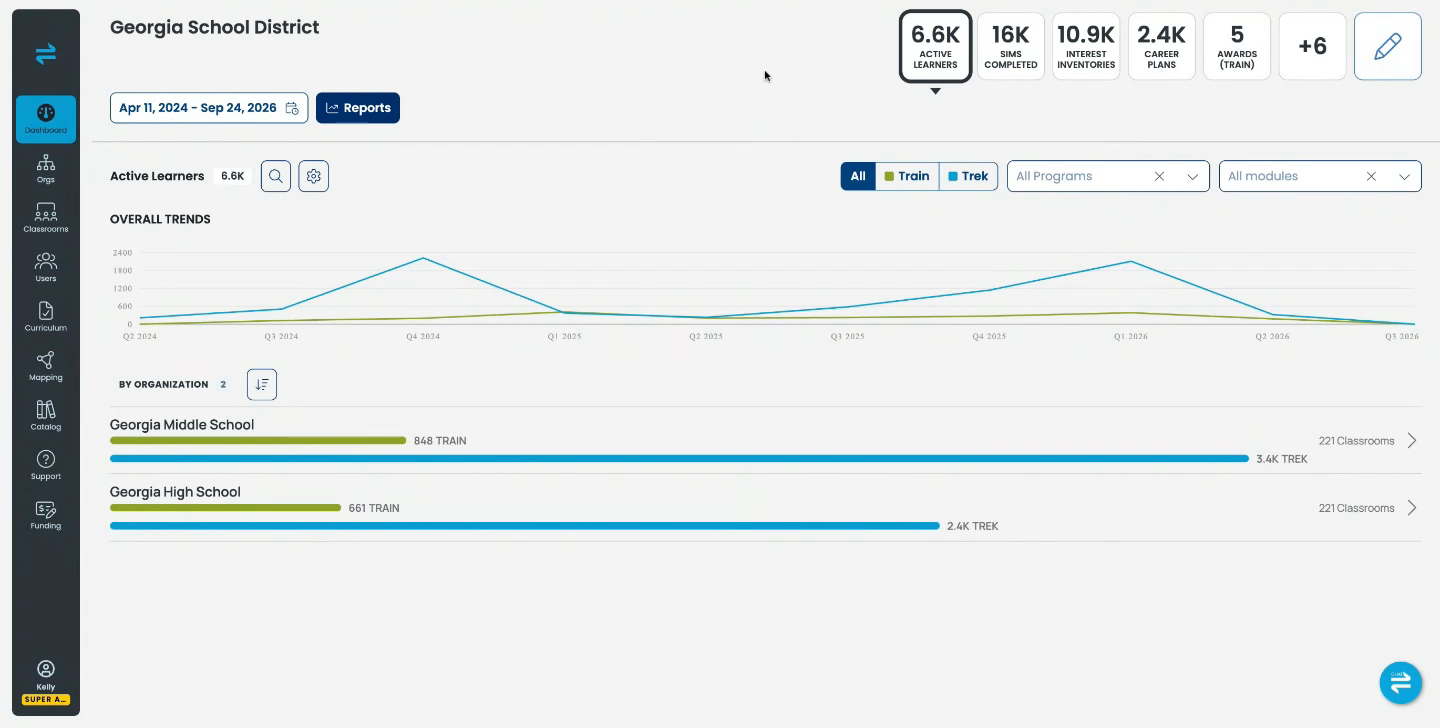Image resolution: width=1440 pixels, height=728 pixels.
Task: Go to Orgs in sidebar
Action: coord(46,169)
